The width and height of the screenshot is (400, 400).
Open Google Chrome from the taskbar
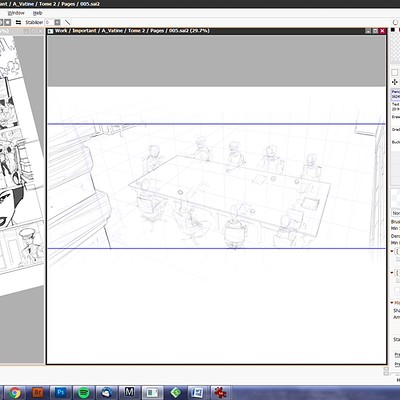[x=15, y=393]
